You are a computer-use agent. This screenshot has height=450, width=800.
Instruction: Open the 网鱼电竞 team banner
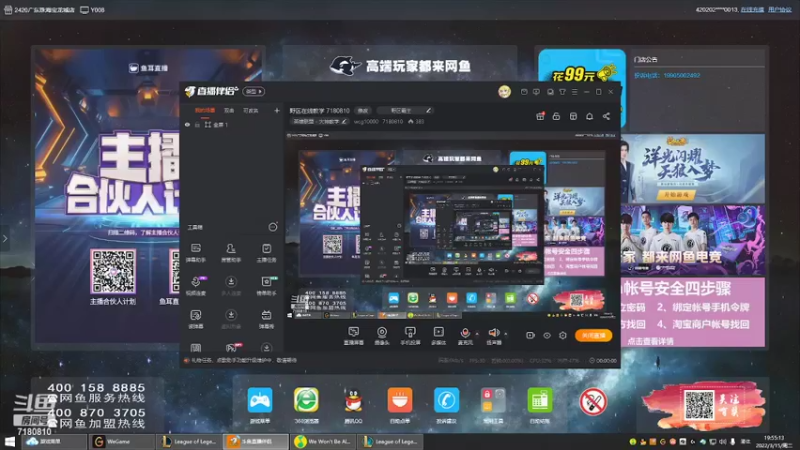pyautogui.click(x=692, y=240)
